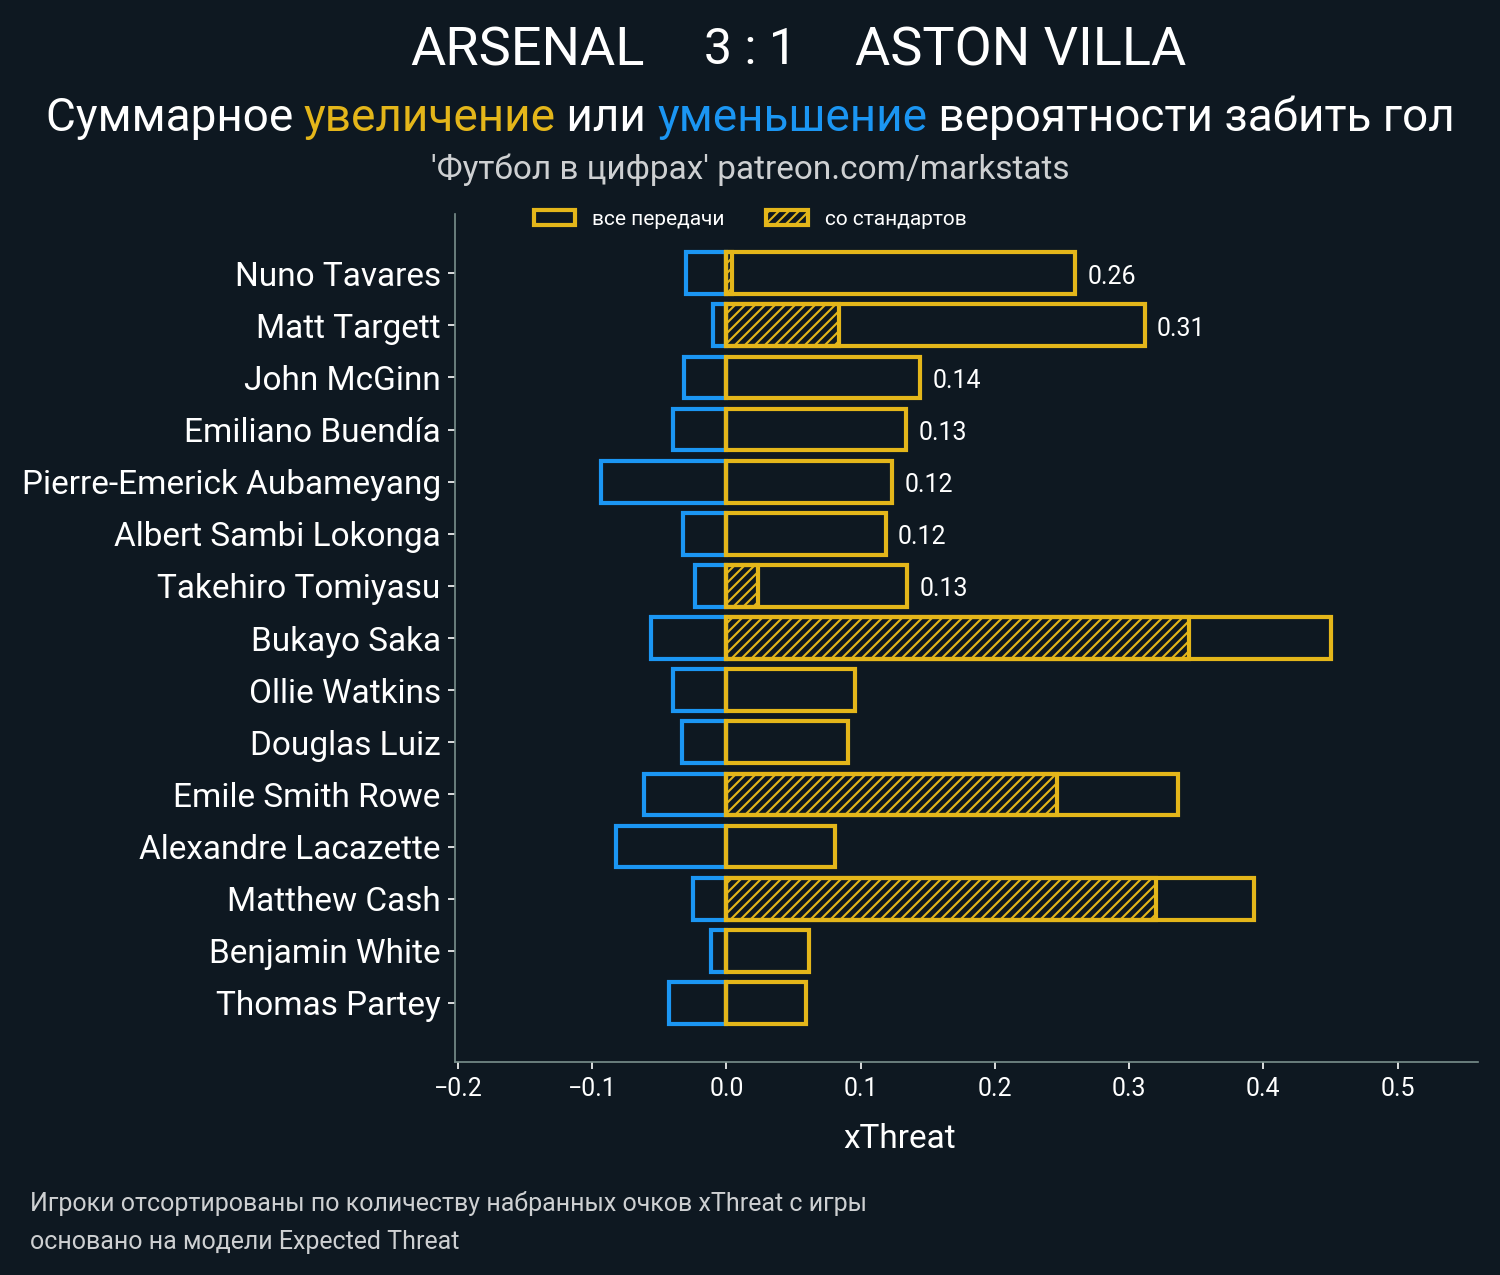
Task: Click the 'ASTON VILLA' team name in the title
Action: coord(1020,47)
